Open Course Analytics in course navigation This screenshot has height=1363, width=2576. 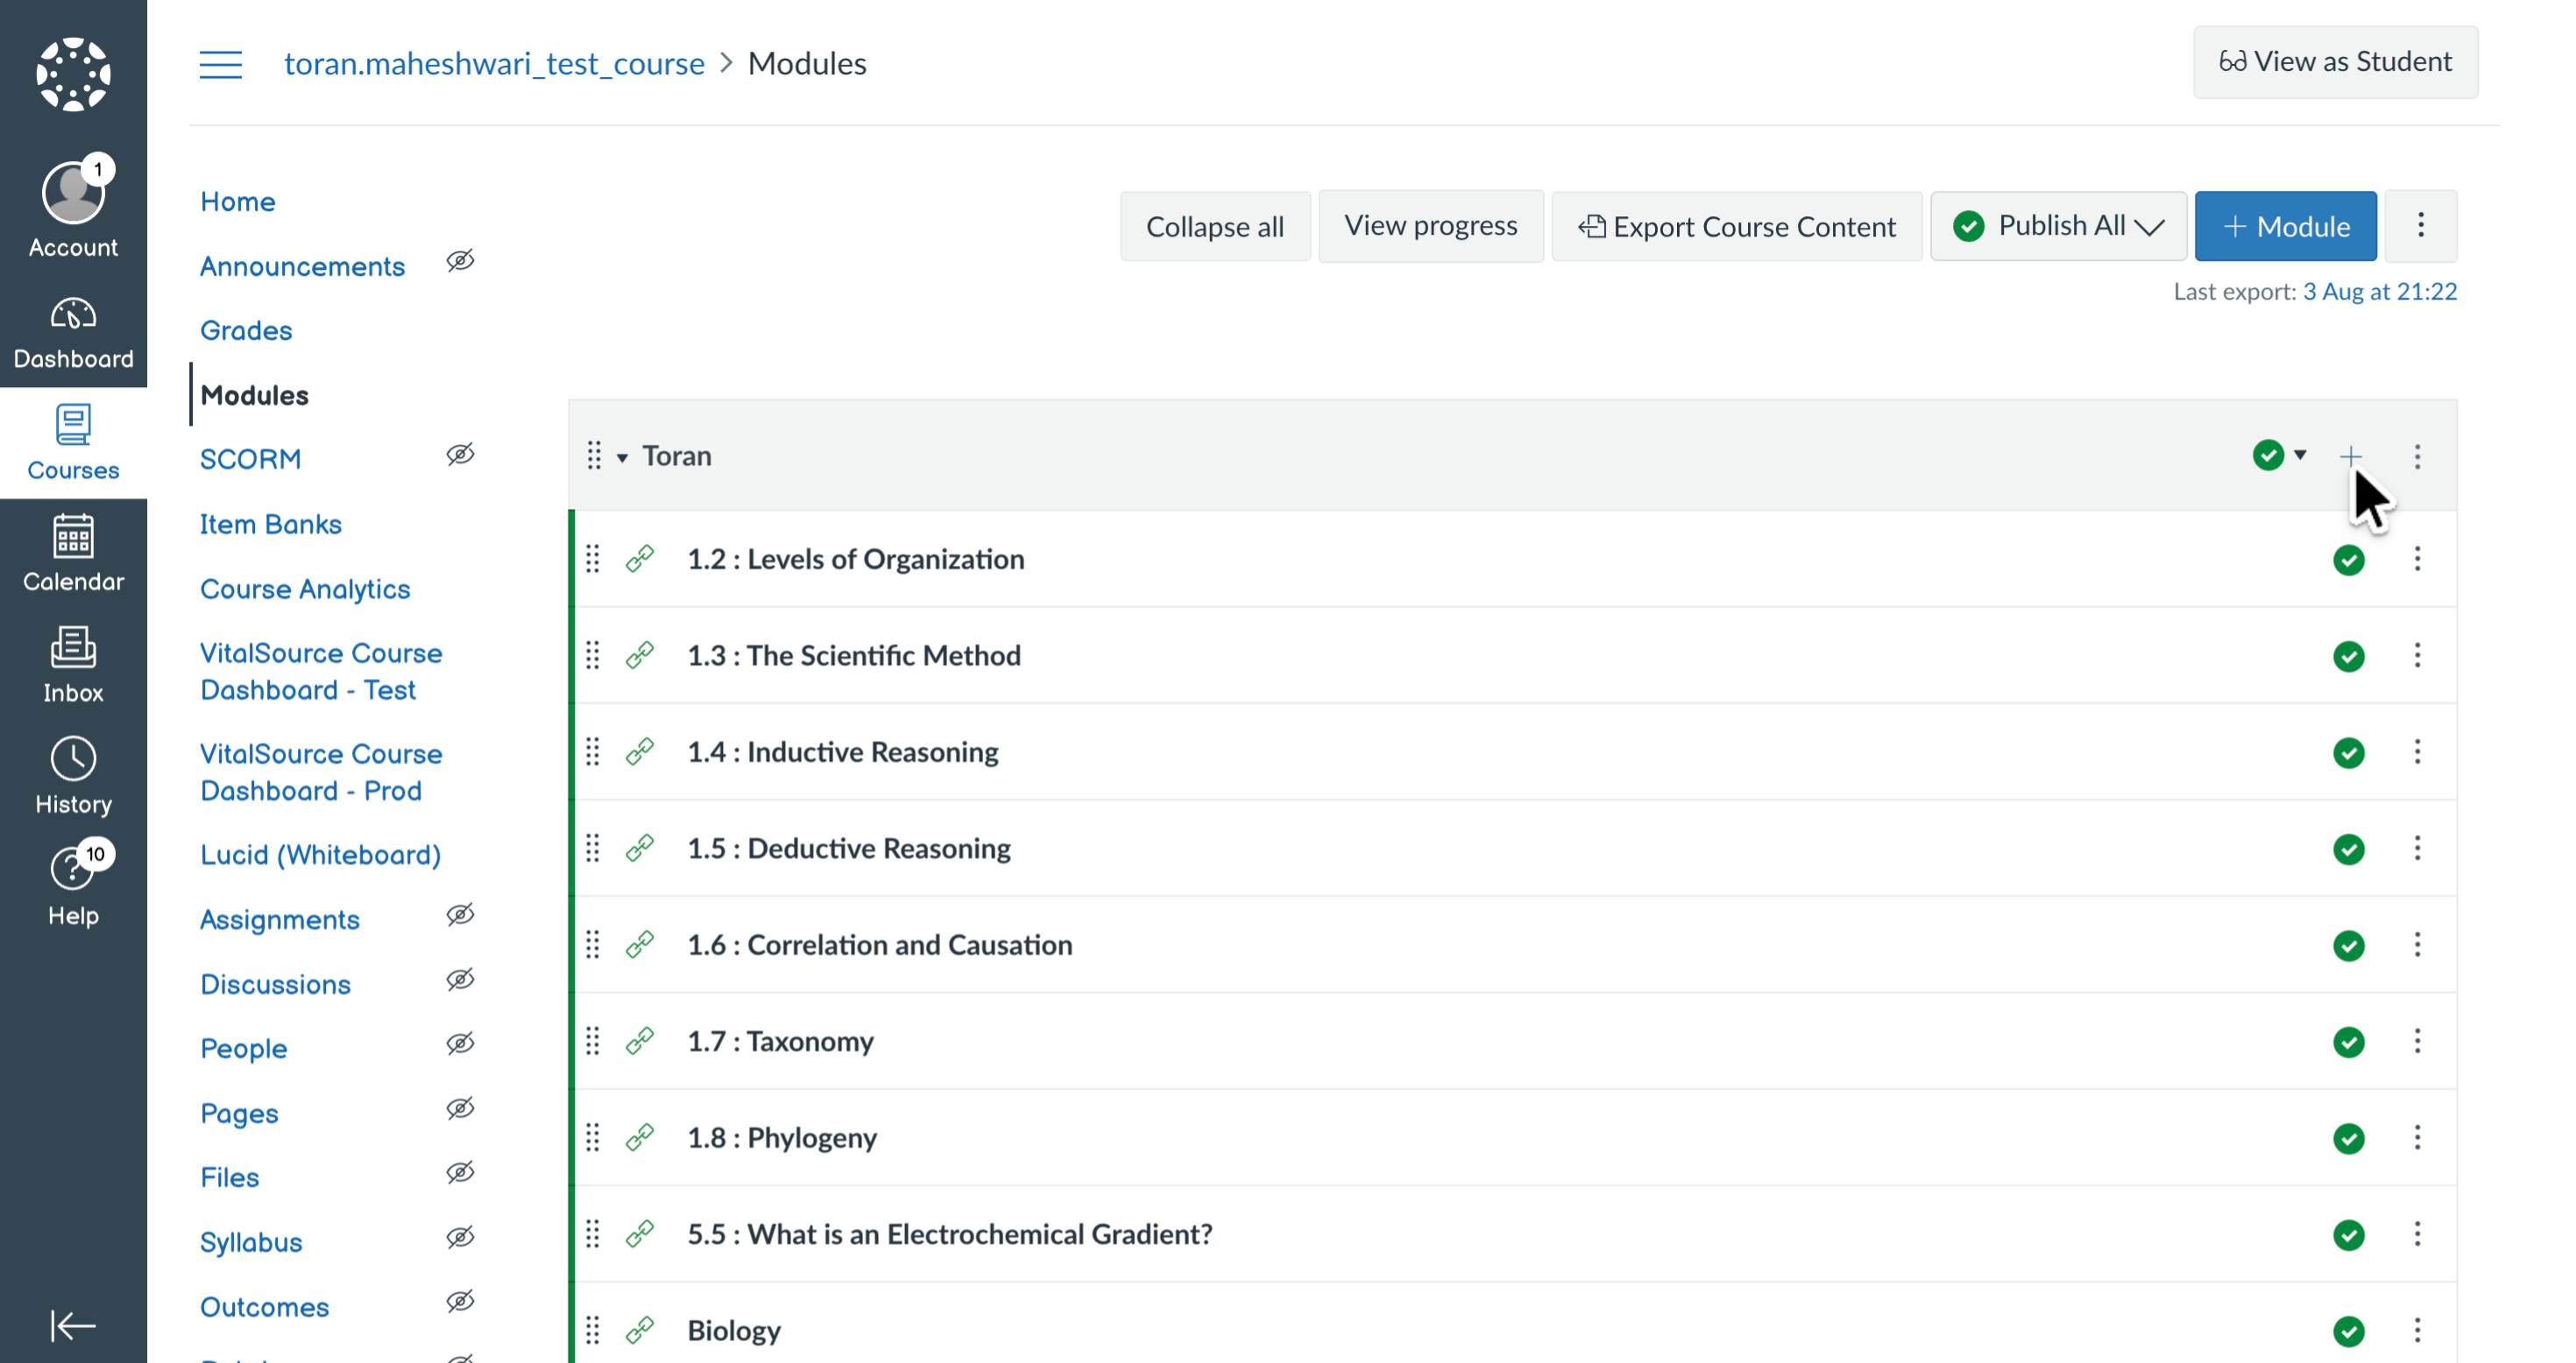click(305, 589)
